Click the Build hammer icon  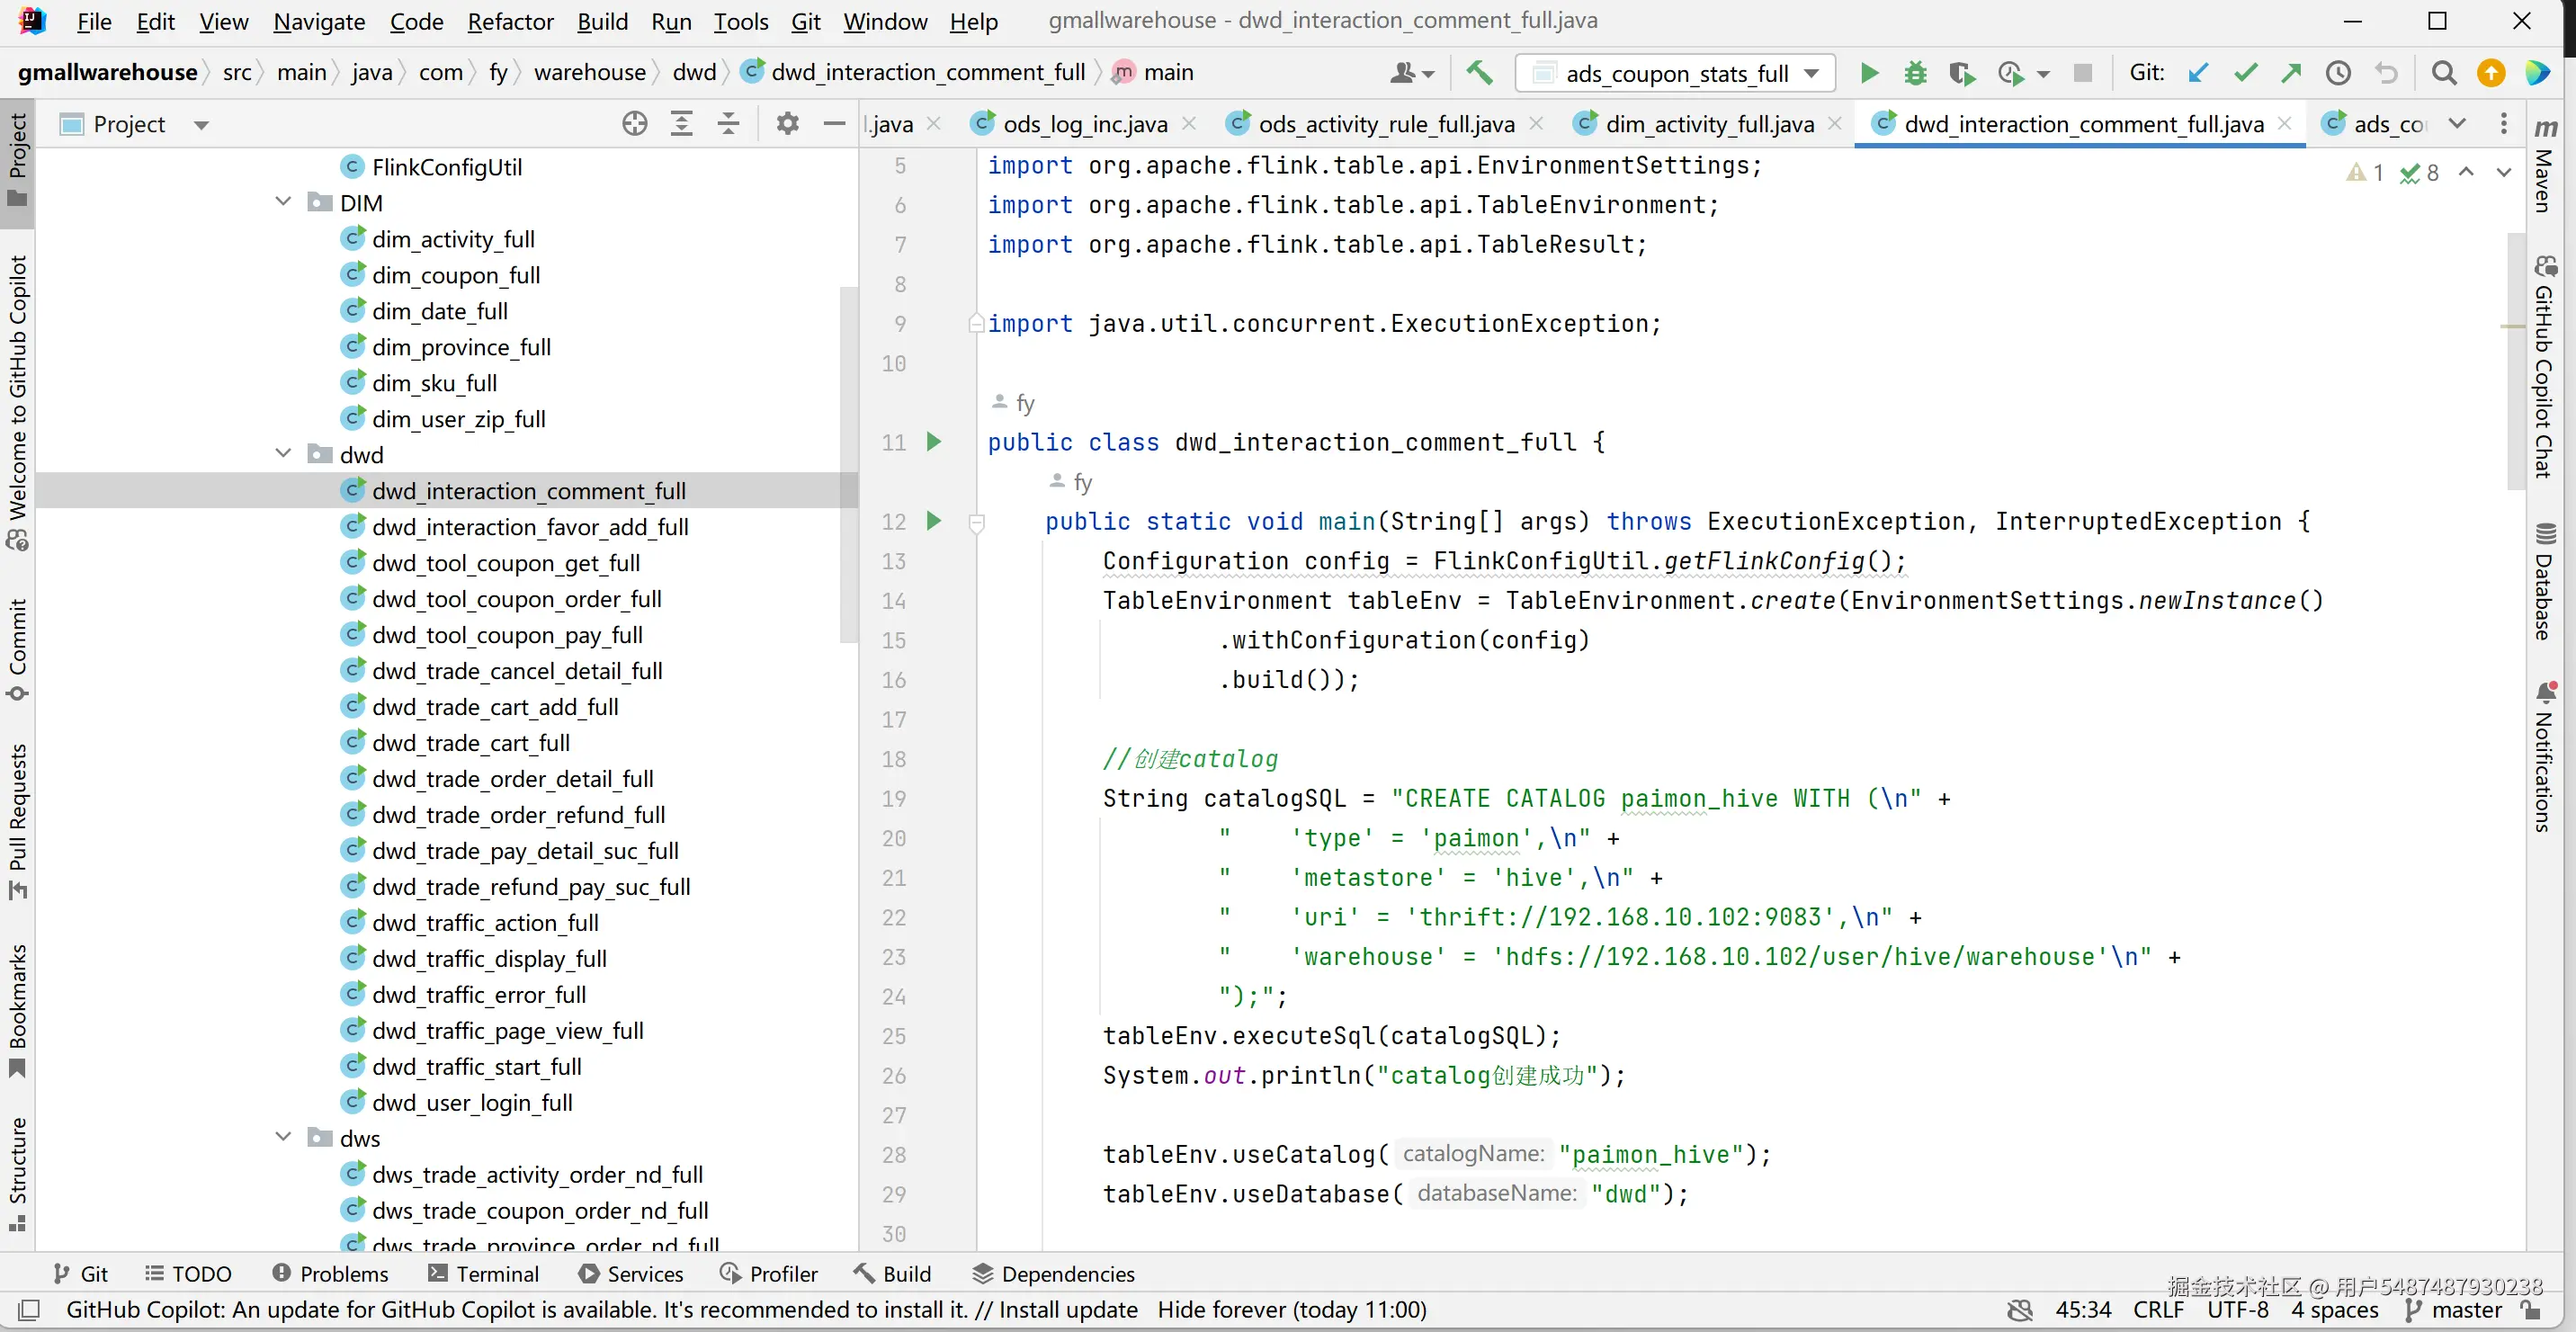point(1479,73)
